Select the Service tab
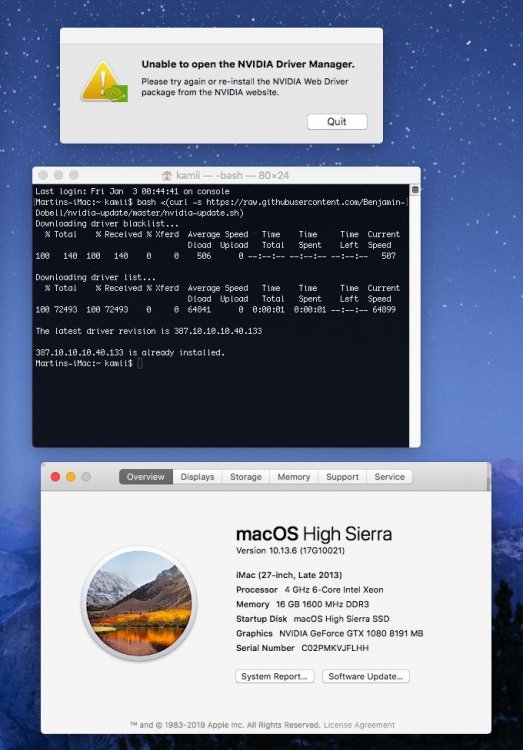The height and width of the screenshot is (750, 523). (x=389, y=477)
